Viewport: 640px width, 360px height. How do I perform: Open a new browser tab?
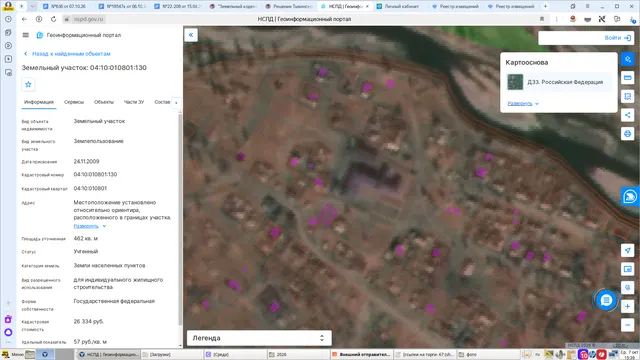coord(545,6)
